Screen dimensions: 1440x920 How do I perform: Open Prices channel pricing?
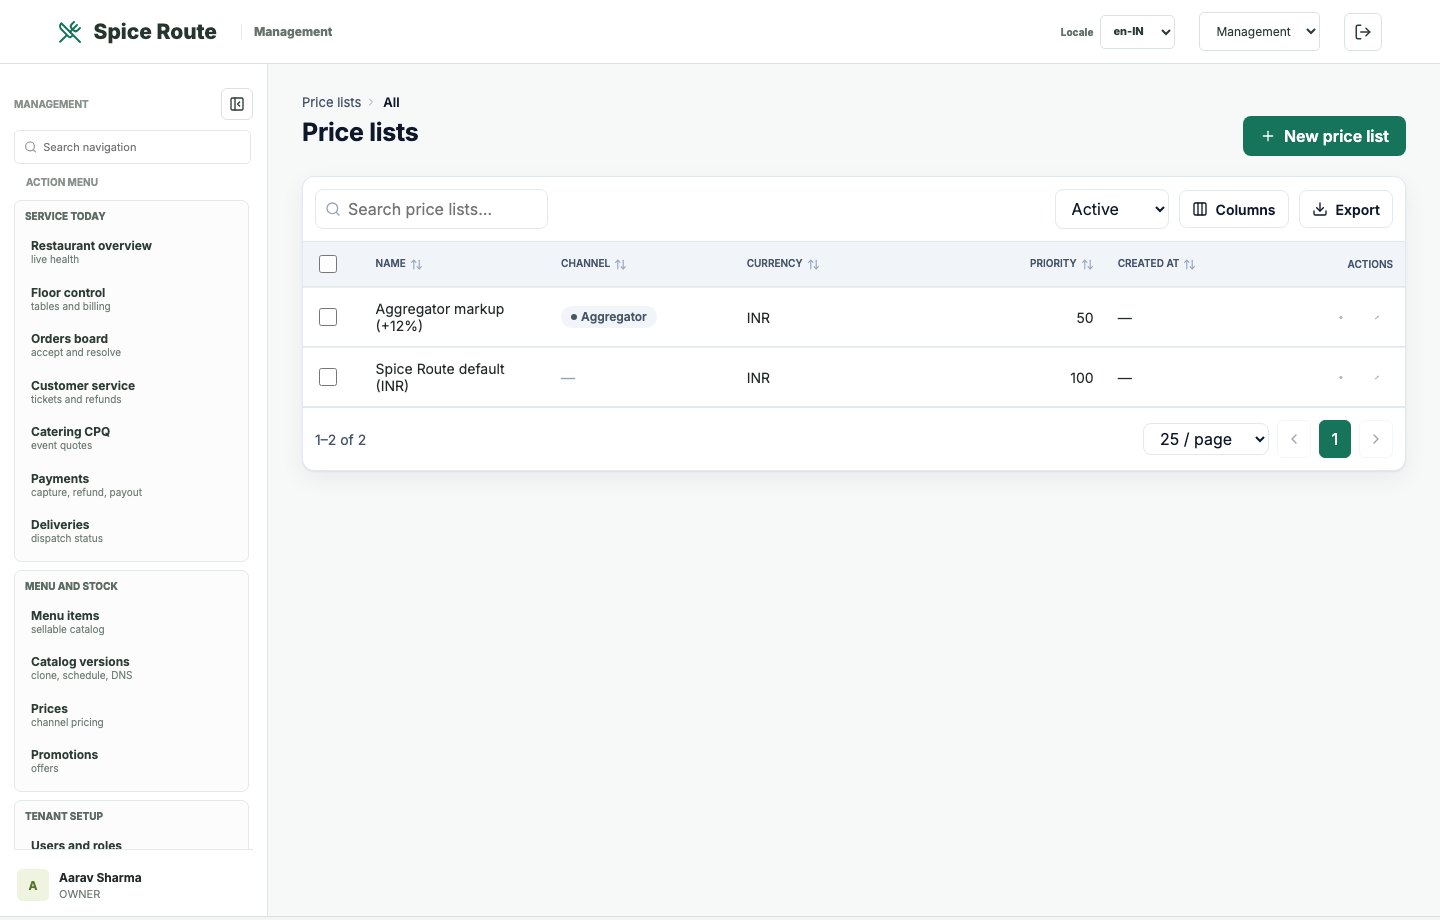(131, 715)
